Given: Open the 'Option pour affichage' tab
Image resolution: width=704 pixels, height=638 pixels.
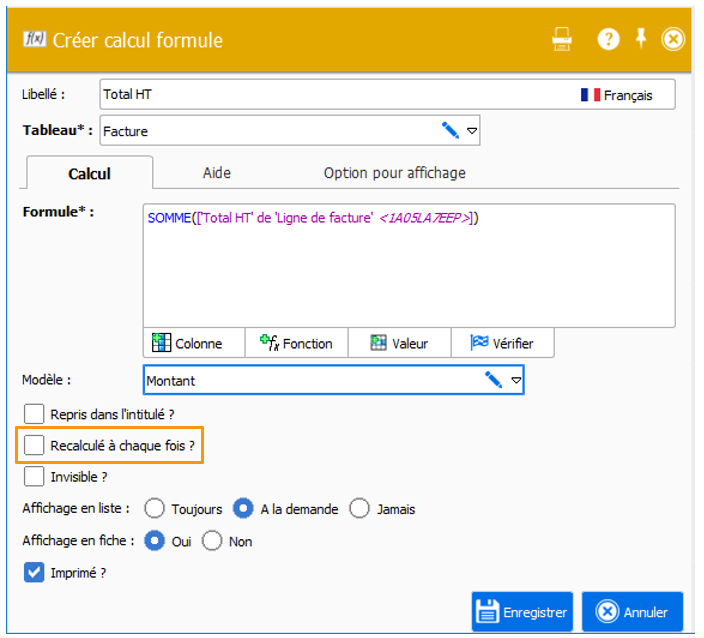Looking at the screenshot, I should [394, 173].
